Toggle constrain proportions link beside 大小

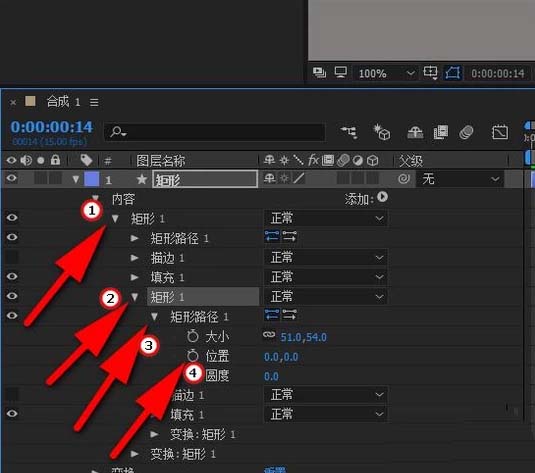coord(269,335)
